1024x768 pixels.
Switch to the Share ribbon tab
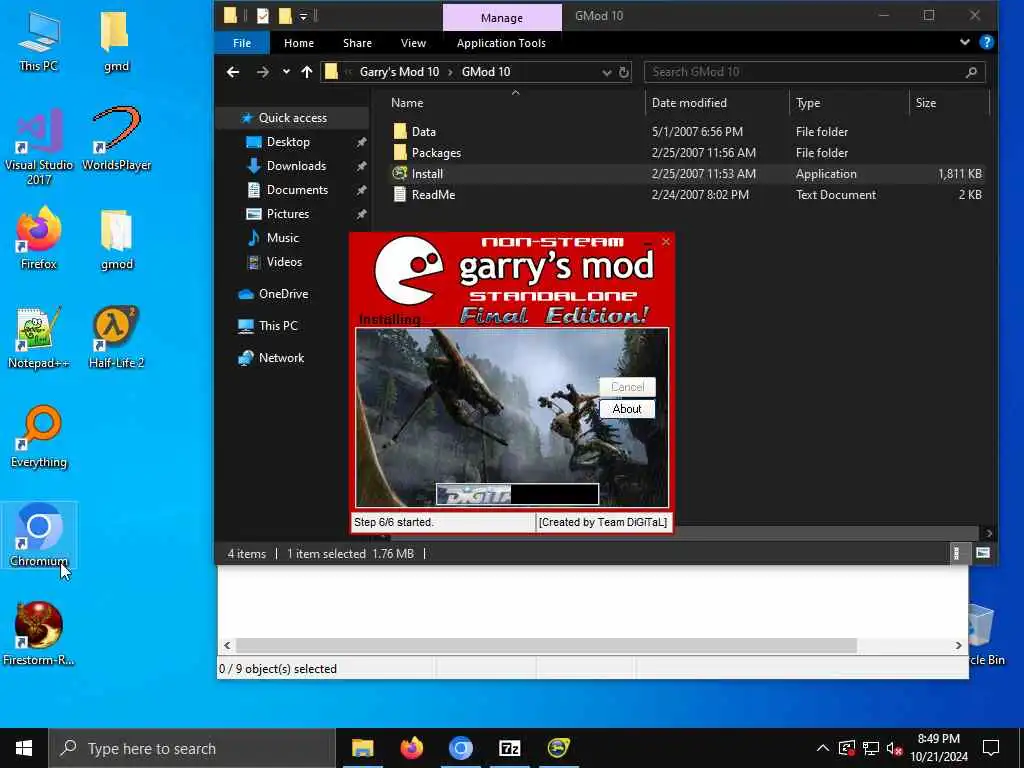(357, 43)
